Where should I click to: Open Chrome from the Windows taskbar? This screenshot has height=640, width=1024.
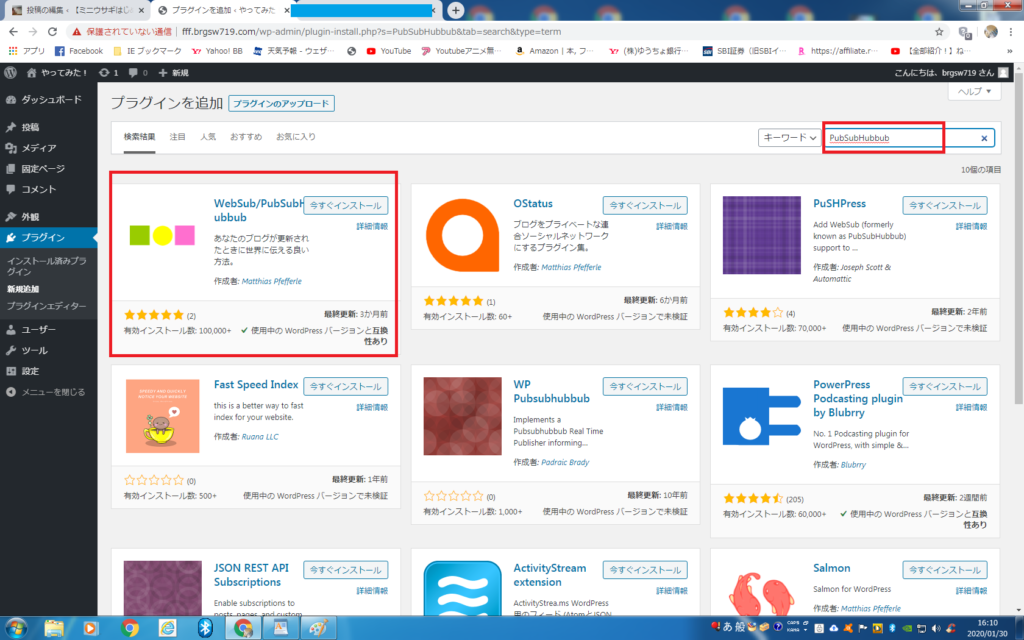pos(130,627)
